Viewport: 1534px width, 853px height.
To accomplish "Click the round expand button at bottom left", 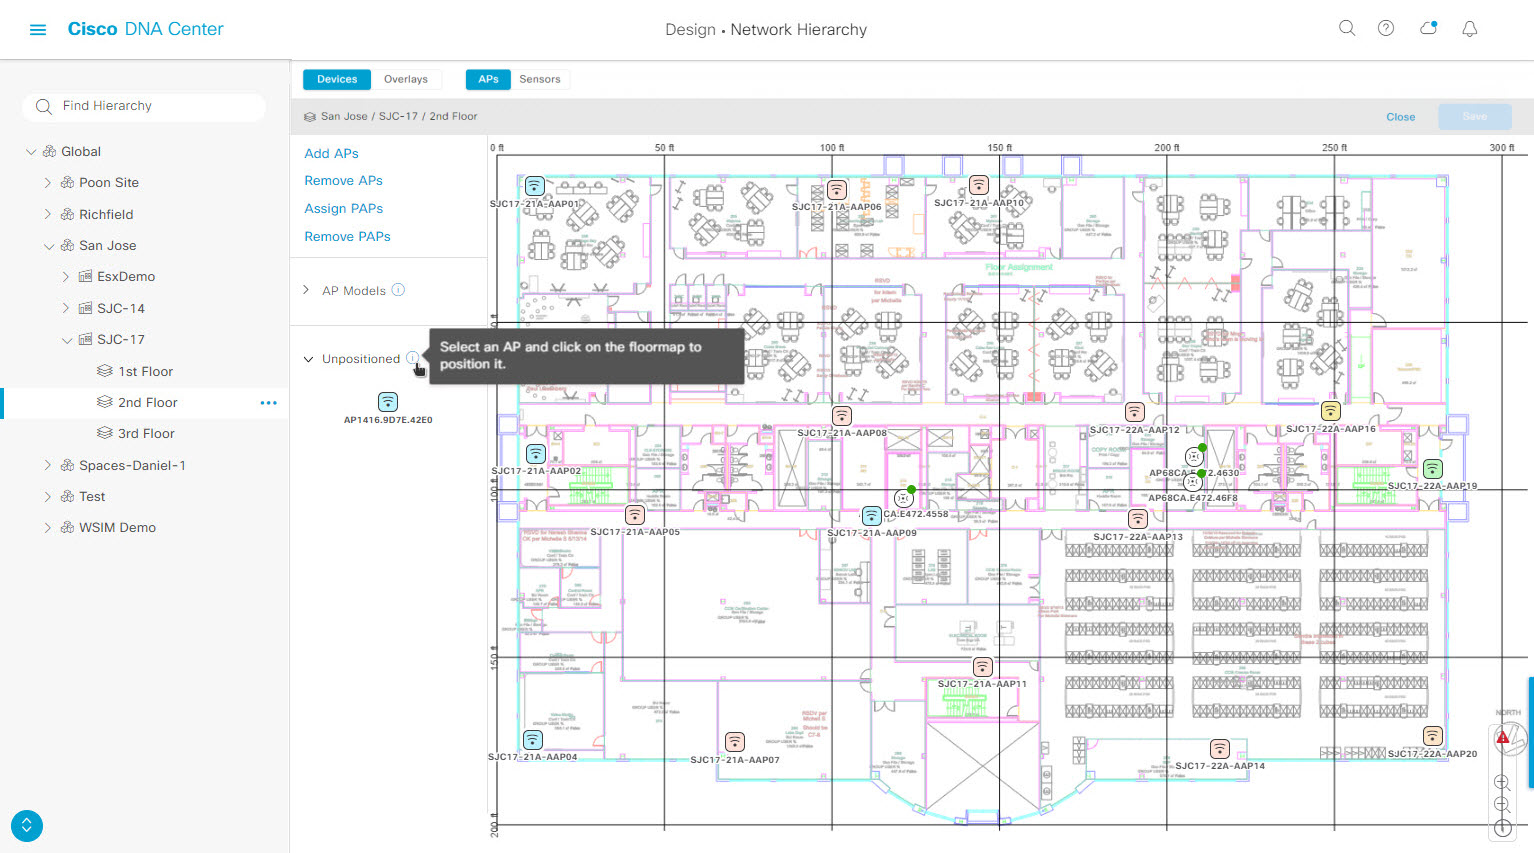I will coord(27,826).
